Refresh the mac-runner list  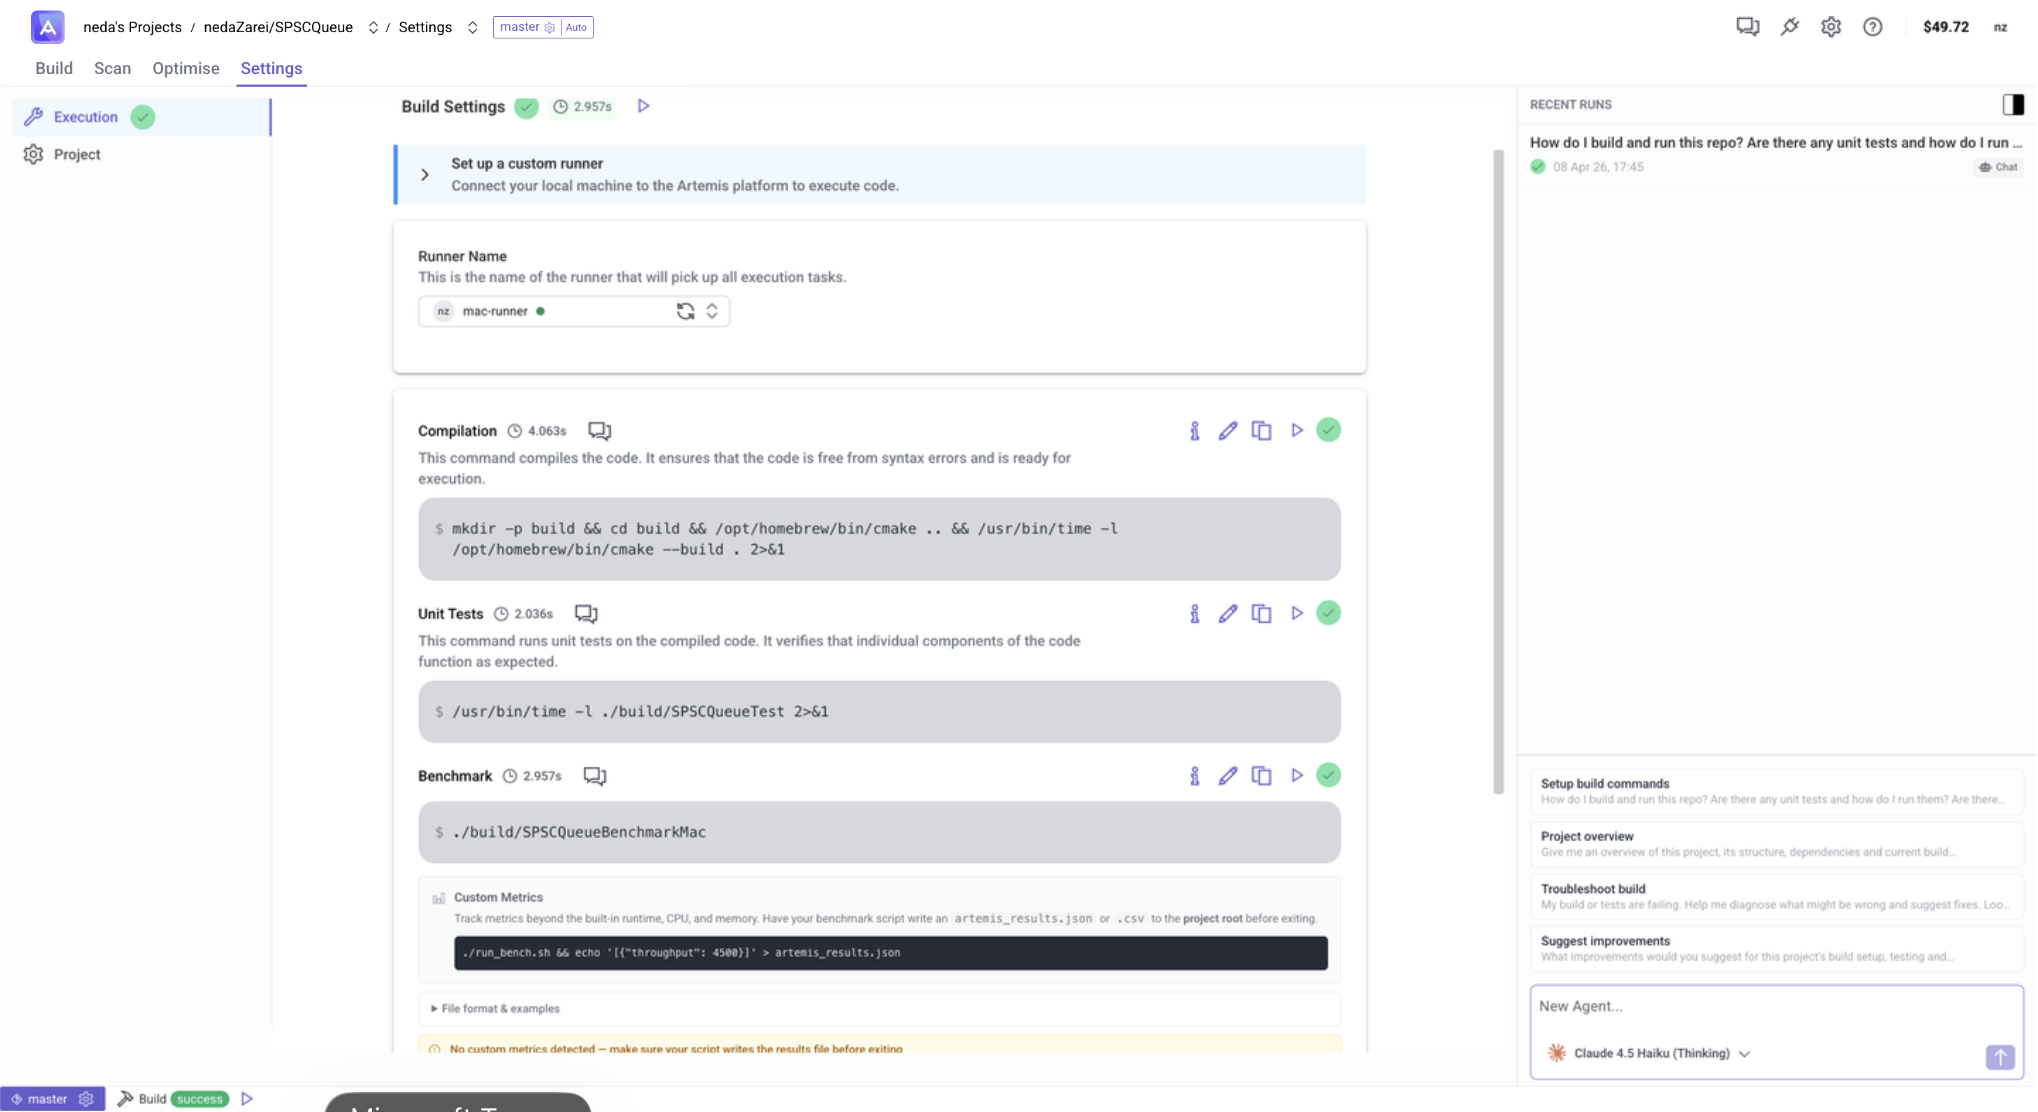[x=685, y=312]
